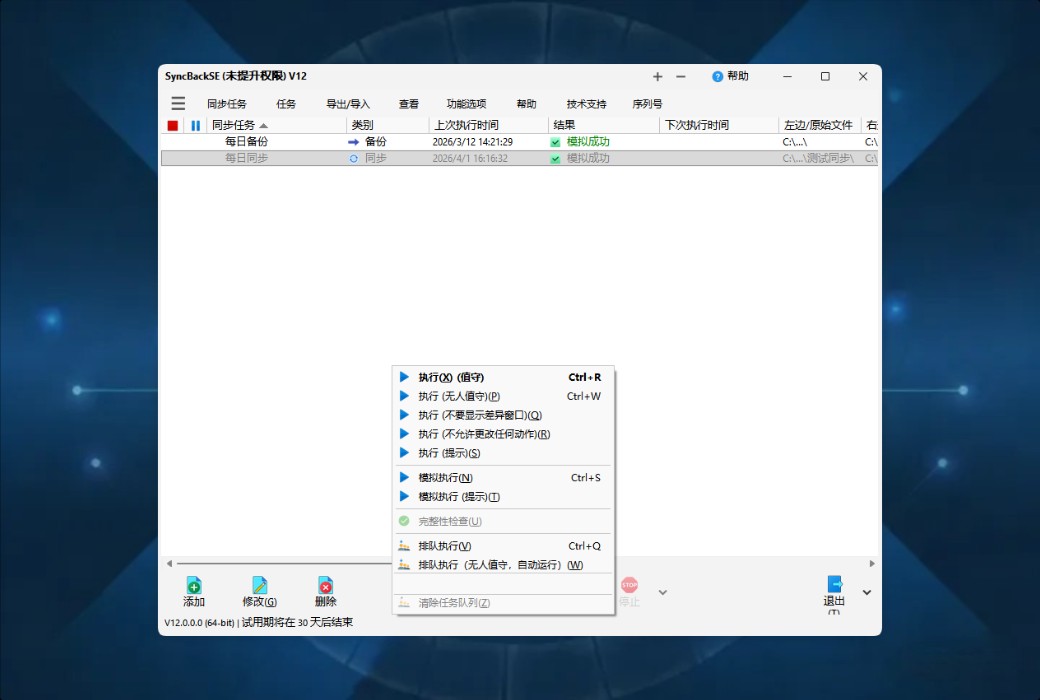This screenshot has width=1040, height=700.
Task: Expand the chevron next to 停止
Action: point(662,592)
